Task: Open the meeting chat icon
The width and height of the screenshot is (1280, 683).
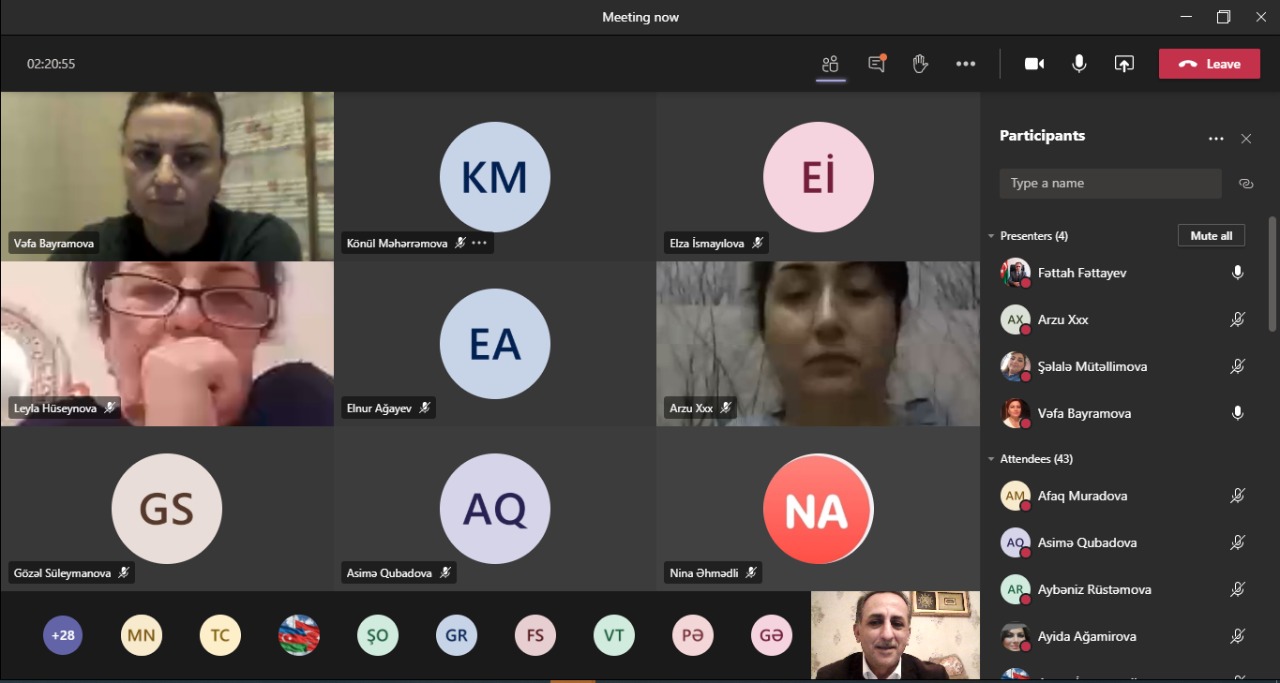Action: click(877, 64)
